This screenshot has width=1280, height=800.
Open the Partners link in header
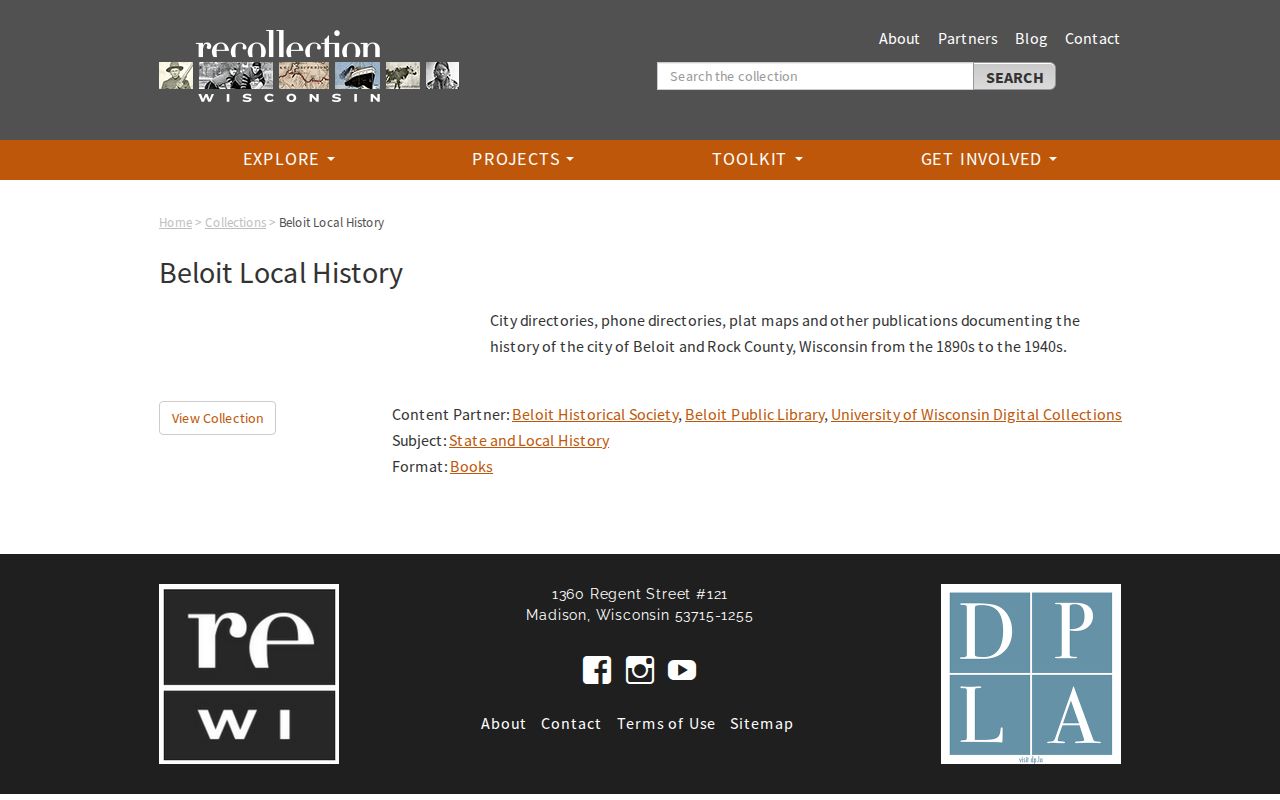coord(967,38)
